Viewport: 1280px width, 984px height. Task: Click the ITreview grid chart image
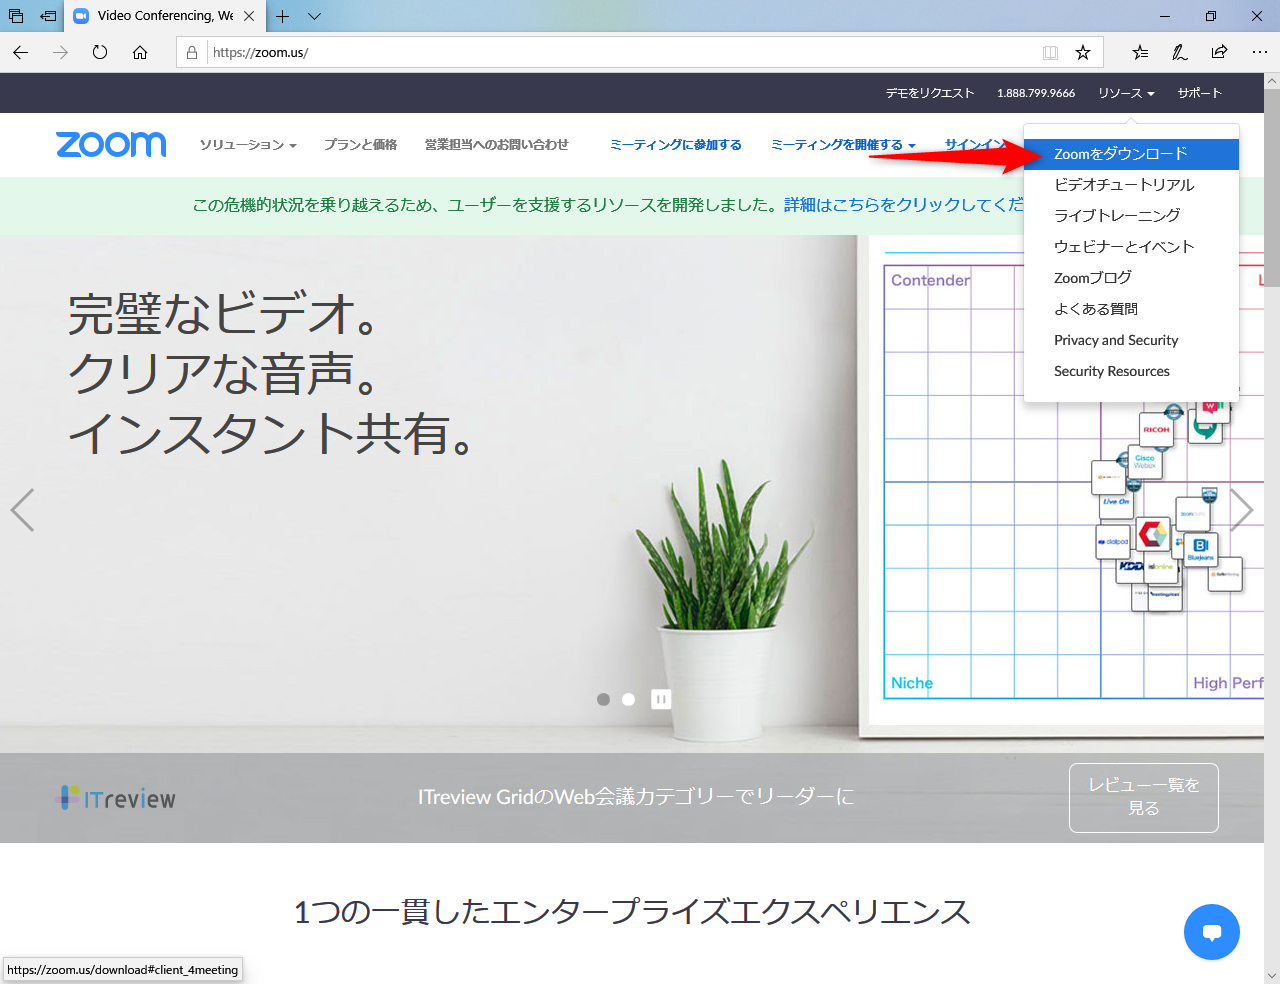pyautogui.click(x=1073, y=480)
